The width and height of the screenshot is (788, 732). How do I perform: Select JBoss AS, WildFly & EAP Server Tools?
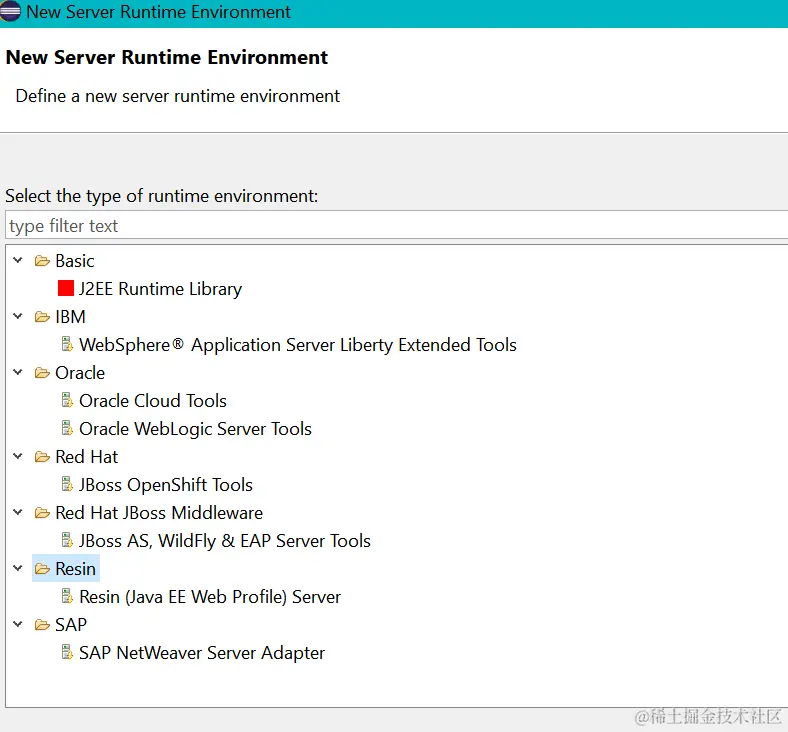(225, 541)
